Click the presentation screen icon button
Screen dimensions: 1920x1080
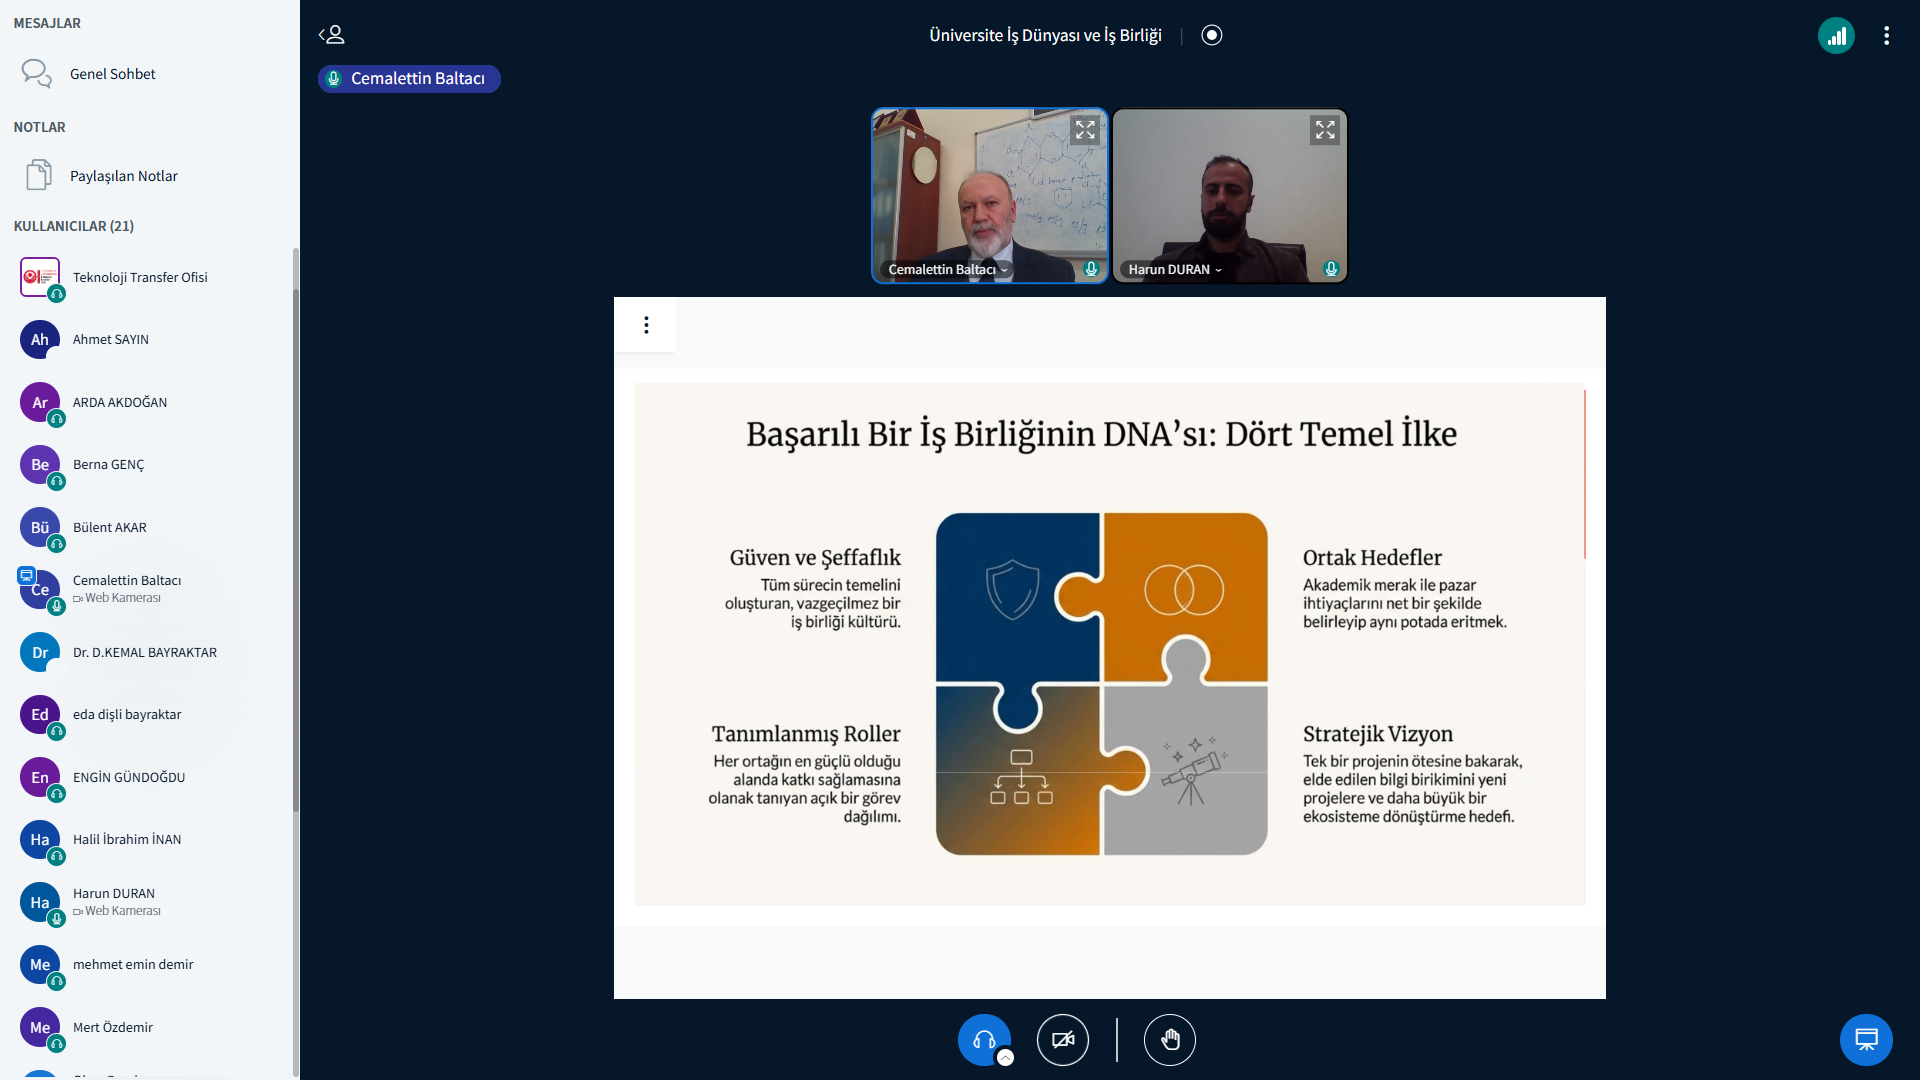point(1865,1040)
